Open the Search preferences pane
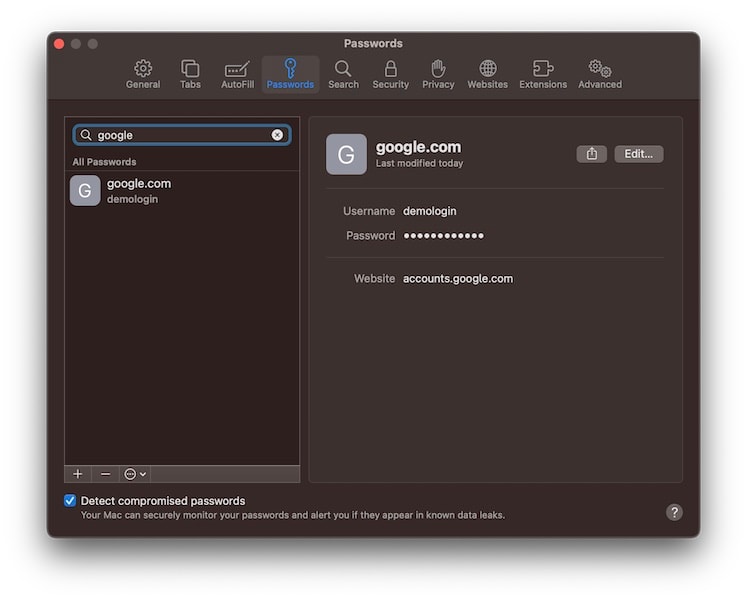 [343, 74]
